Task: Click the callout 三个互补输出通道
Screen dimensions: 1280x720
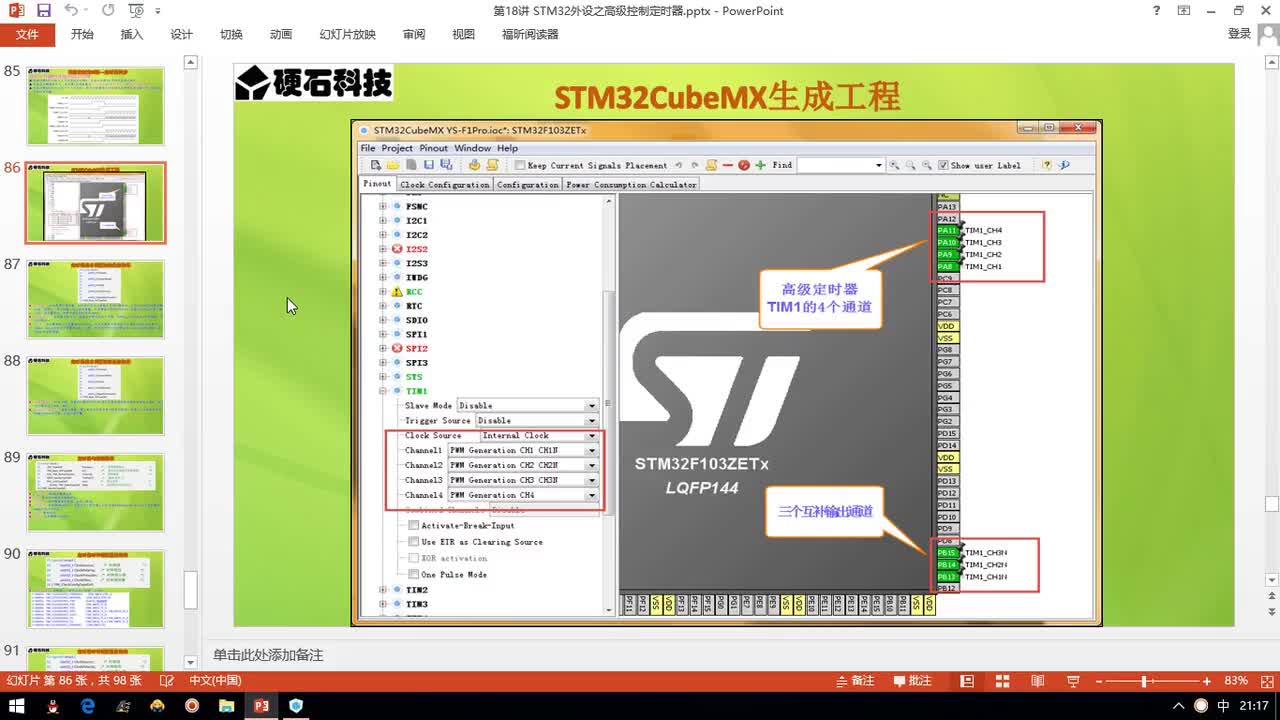Action: (826, 511)
